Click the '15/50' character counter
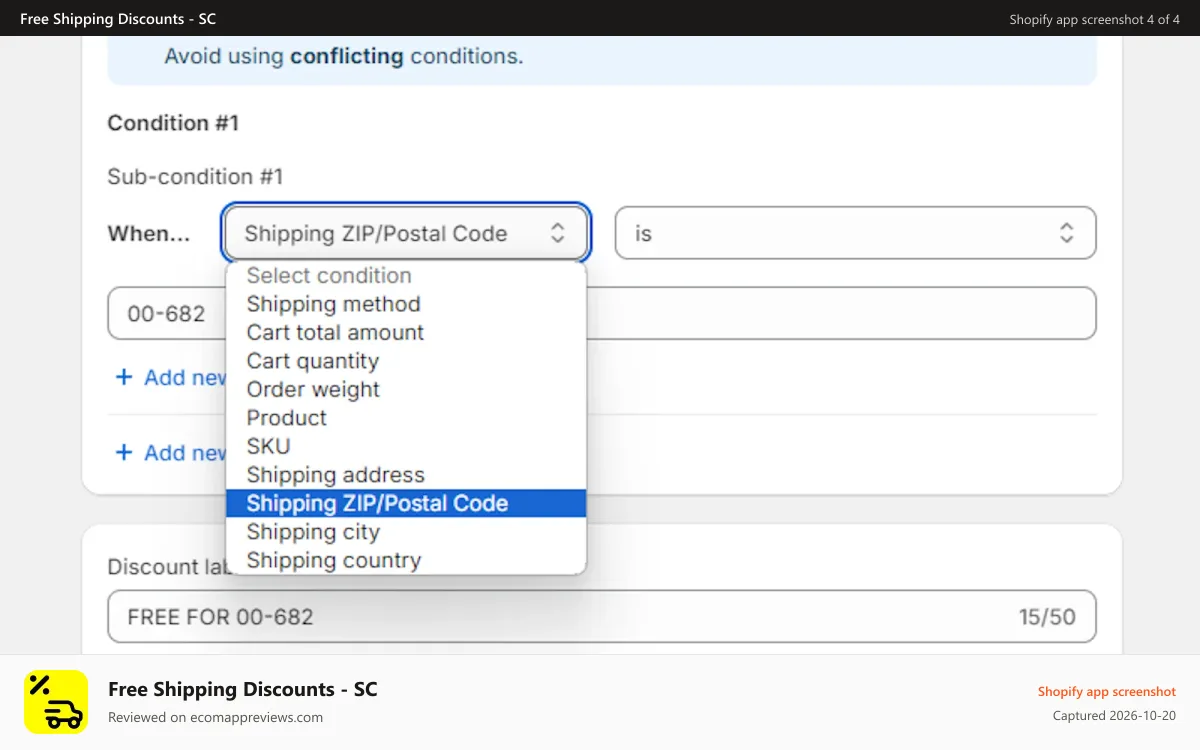This screenshot has height=750, width=1200. click(x=1047, y=617)
